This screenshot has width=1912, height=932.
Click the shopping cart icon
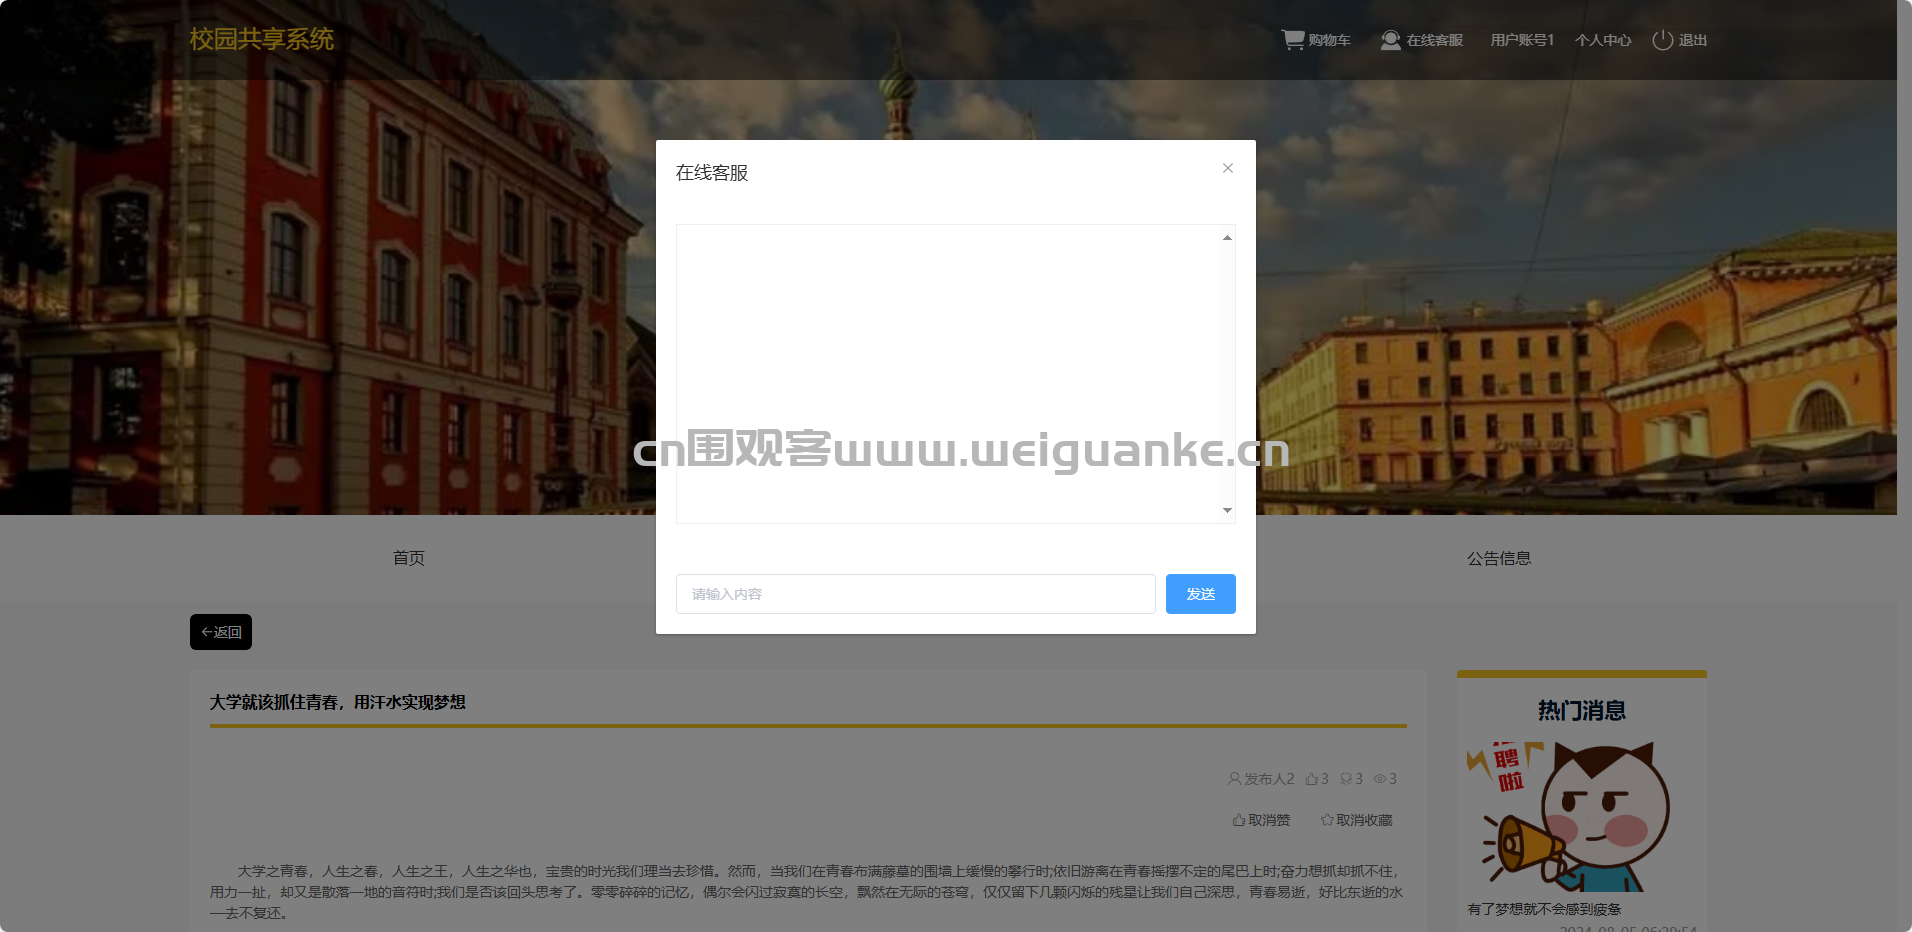(1293, 40)
